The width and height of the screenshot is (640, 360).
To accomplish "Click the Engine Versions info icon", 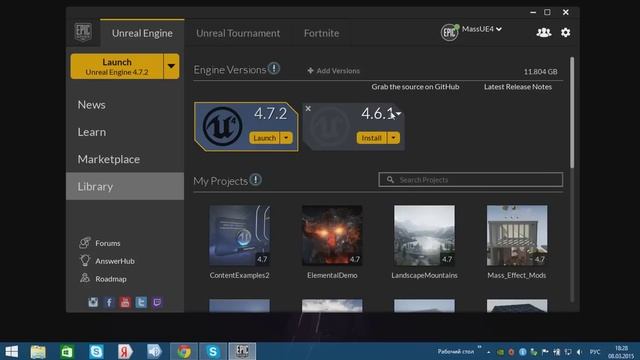I will [x=274, y=68].
